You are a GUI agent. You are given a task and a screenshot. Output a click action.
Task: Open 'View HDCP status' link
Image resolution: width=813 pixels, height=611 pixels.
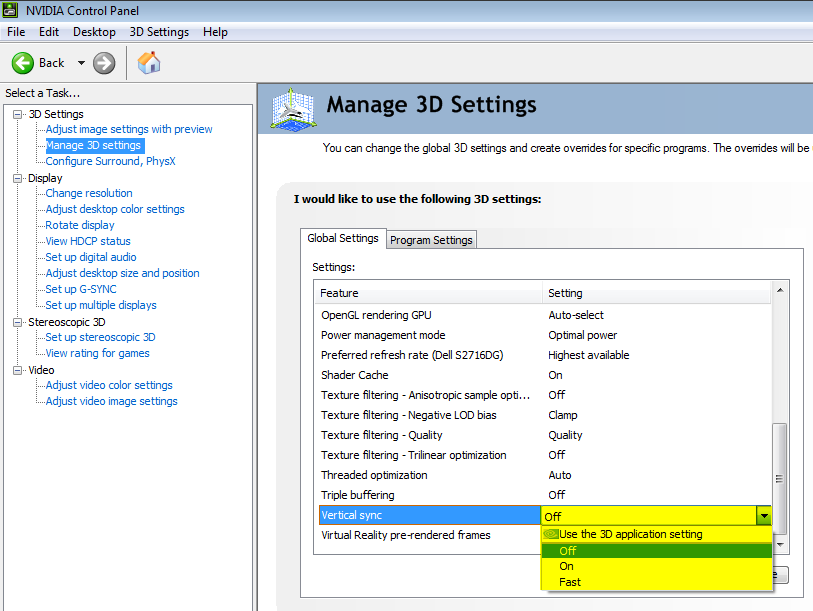click(x=88, y=241)
